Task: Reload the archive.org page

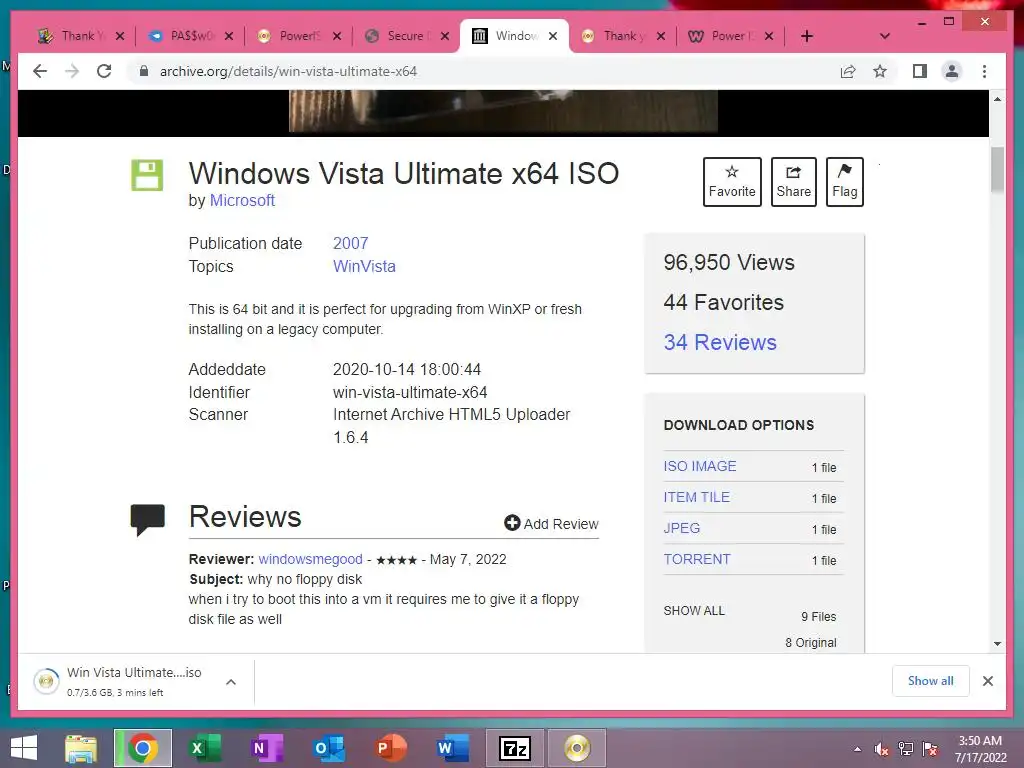Action: click(104, 71)
